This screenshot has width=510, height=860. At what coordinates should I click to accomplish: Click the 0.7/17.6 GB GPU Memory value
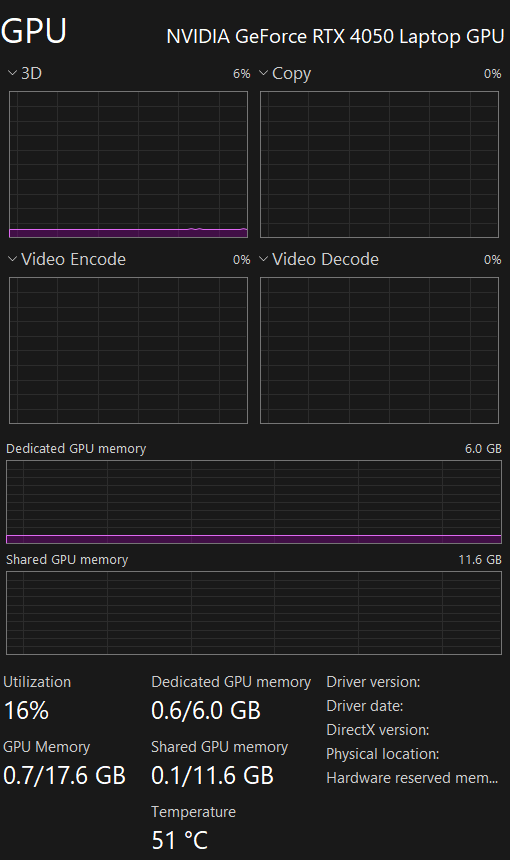64,776
